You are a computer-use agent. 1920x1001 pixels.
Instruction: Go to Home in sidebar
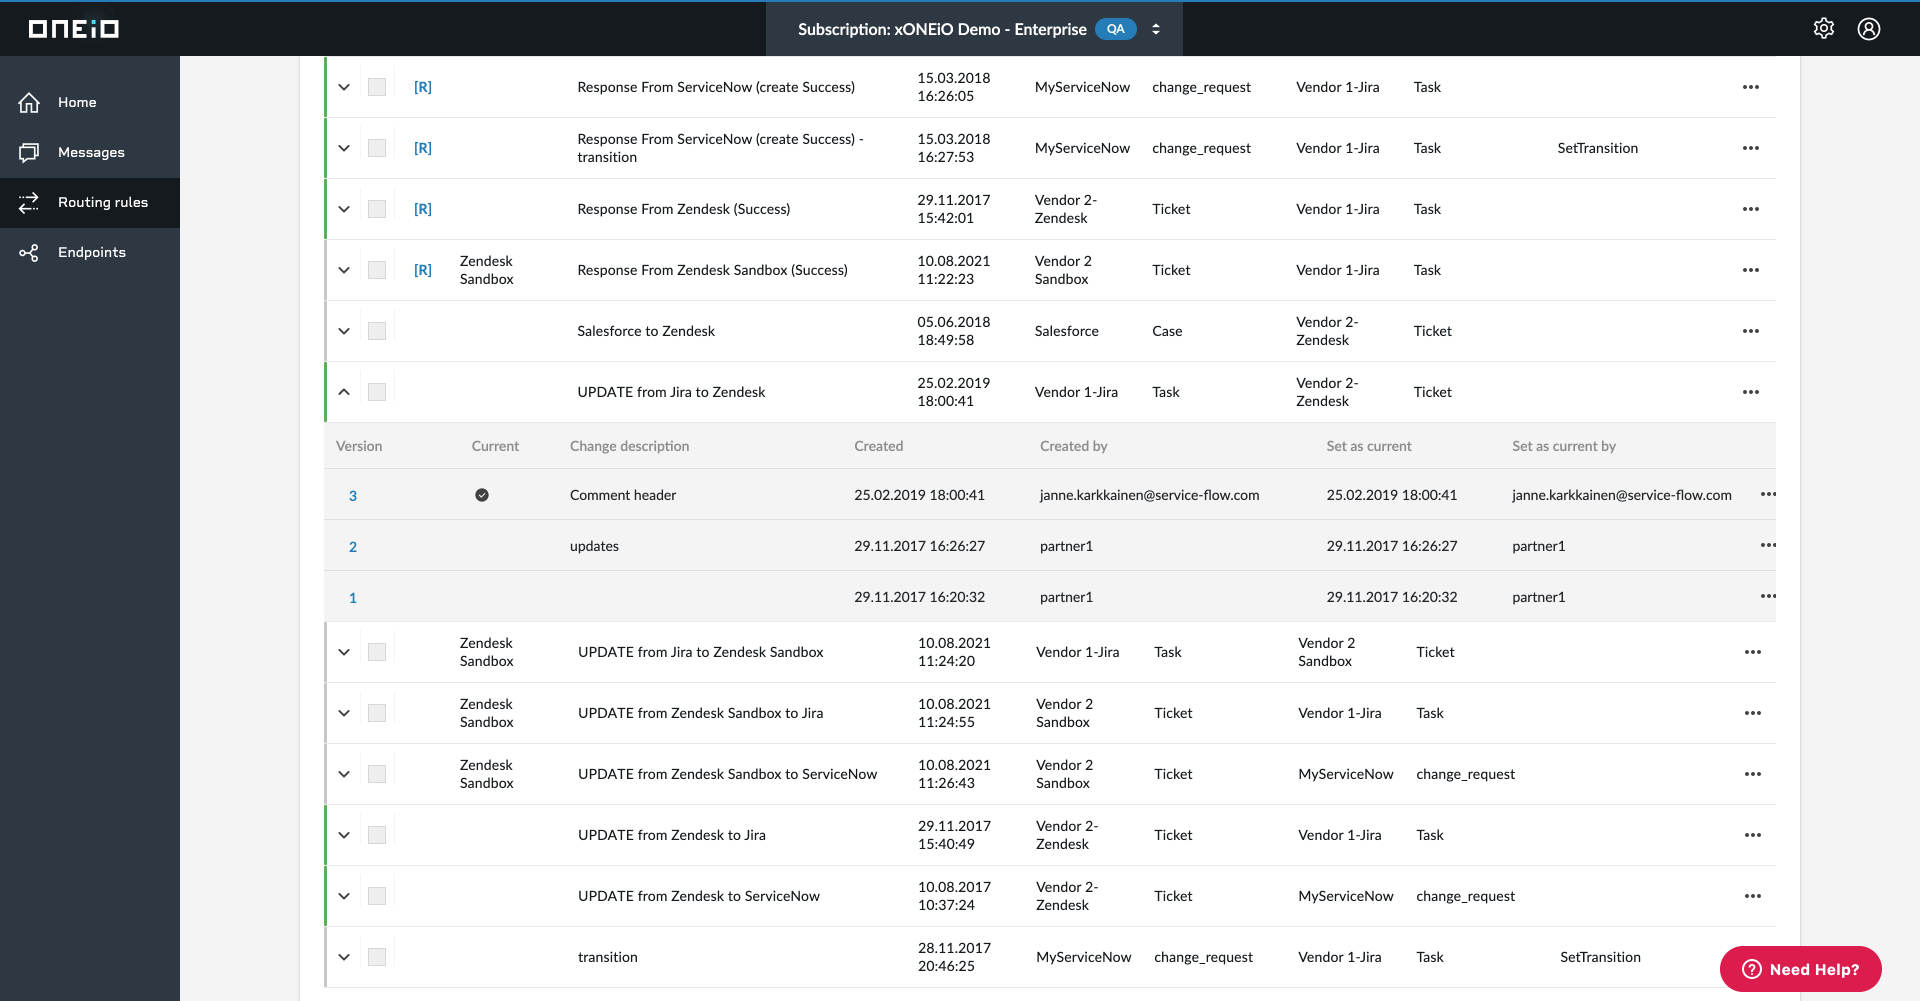tap(90, 102)
